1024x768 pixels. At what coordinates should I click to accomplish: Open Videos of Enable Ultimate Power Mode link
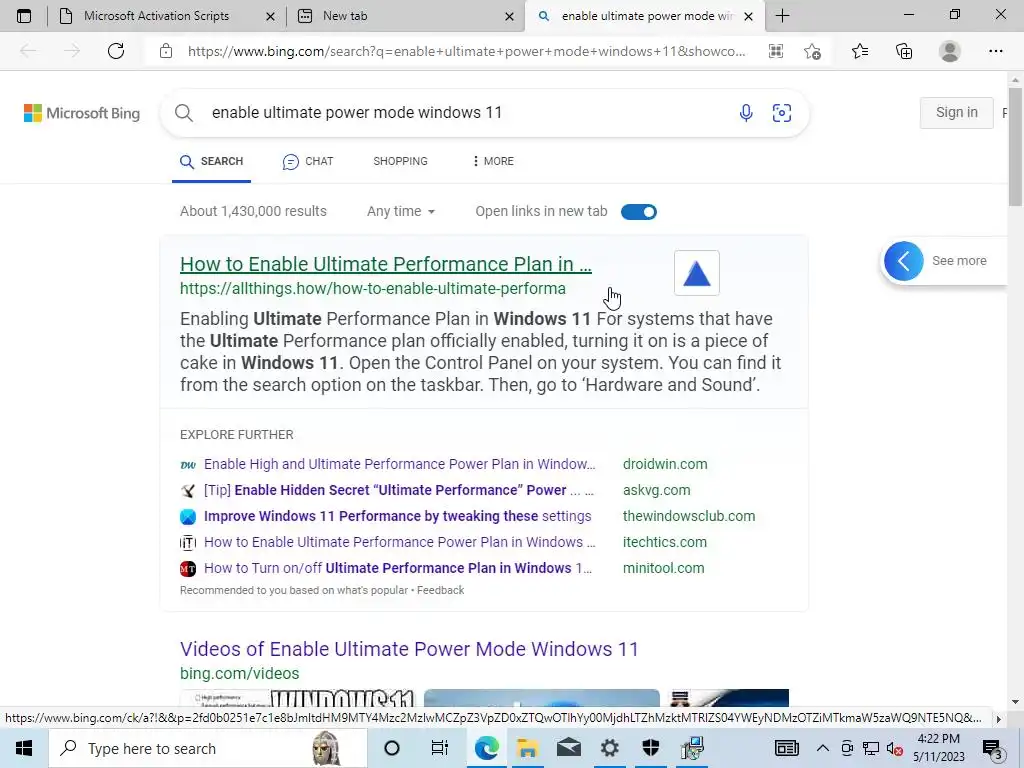point(409,649)
